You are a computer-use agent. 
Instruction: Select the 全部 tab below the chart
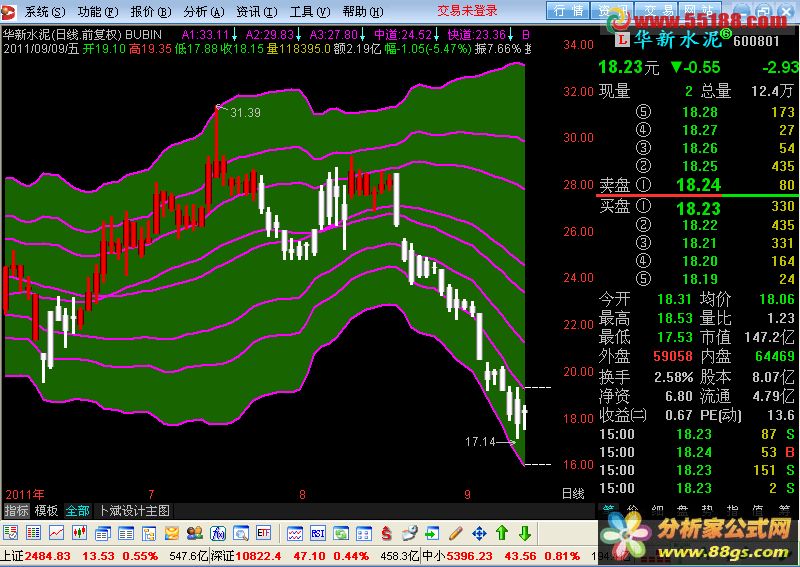tap(78, 510)
